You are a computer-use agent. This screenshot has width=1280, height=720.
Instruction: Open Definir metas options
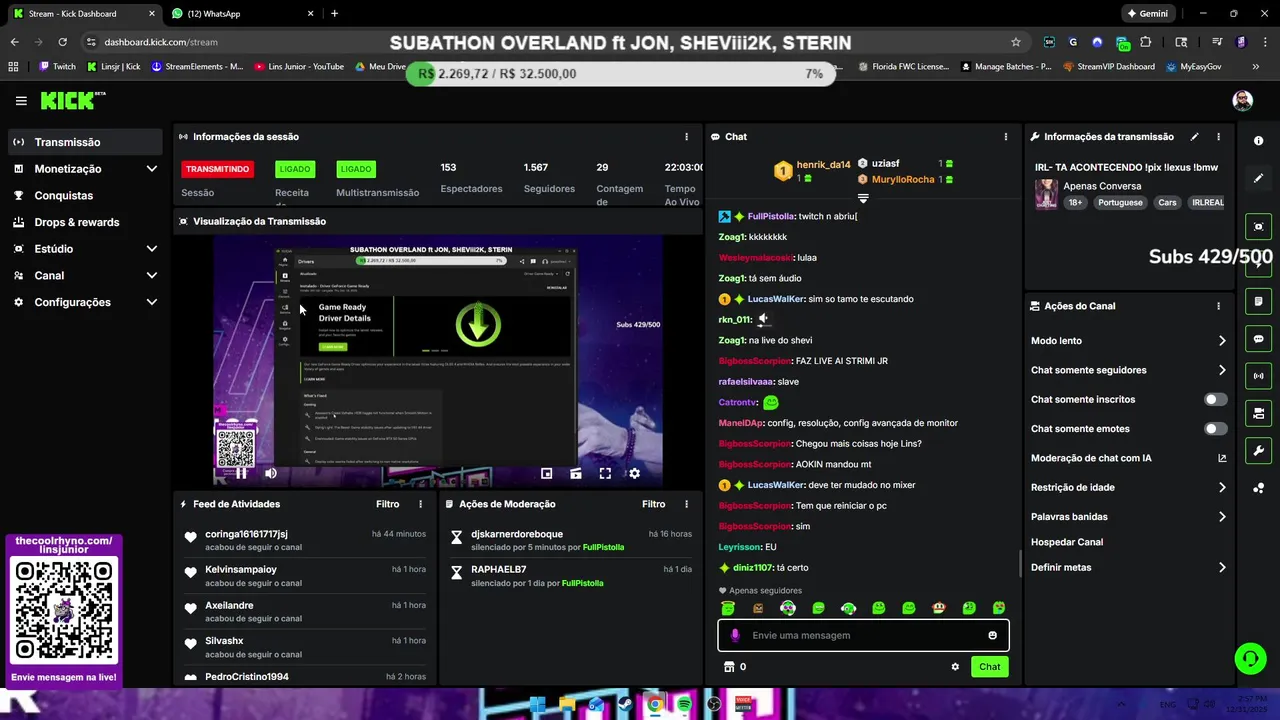(1128, 568)
